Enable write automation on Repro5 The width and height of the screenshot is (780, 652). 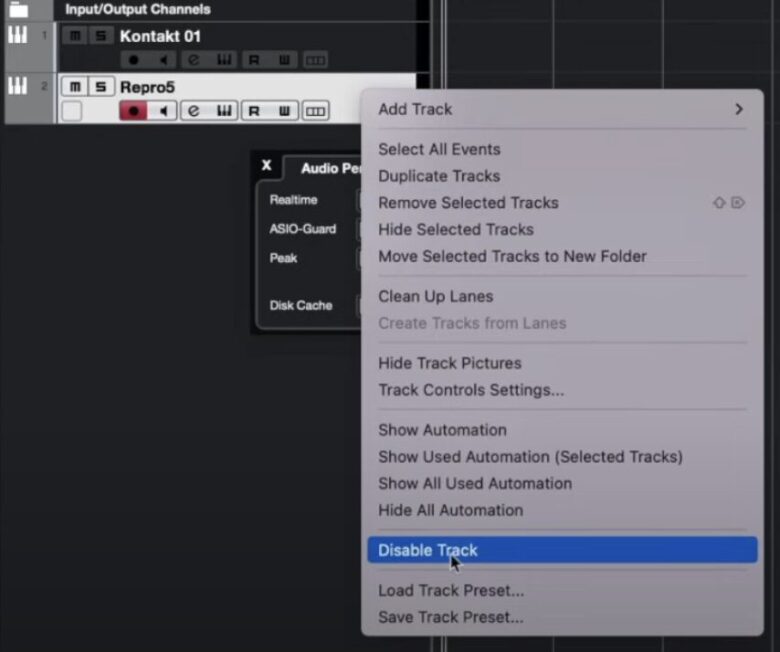point(284,111)
